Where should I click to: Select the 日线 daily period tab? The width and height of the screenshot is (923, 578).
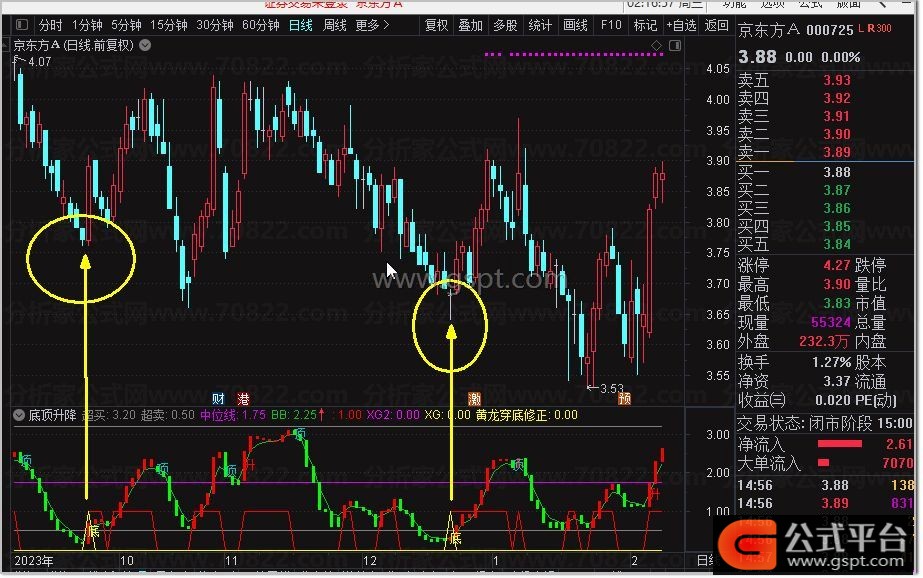[301, 25]
